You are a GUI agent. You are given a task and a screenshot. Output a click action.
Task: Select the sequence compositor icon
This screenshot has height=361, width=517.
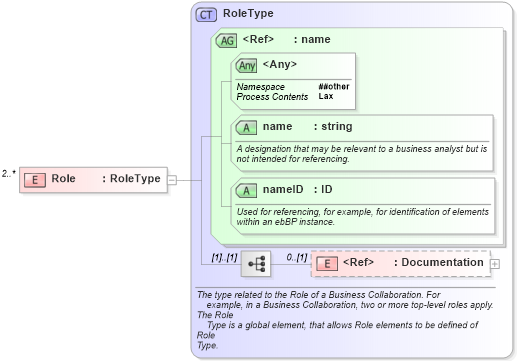point(256,264)
